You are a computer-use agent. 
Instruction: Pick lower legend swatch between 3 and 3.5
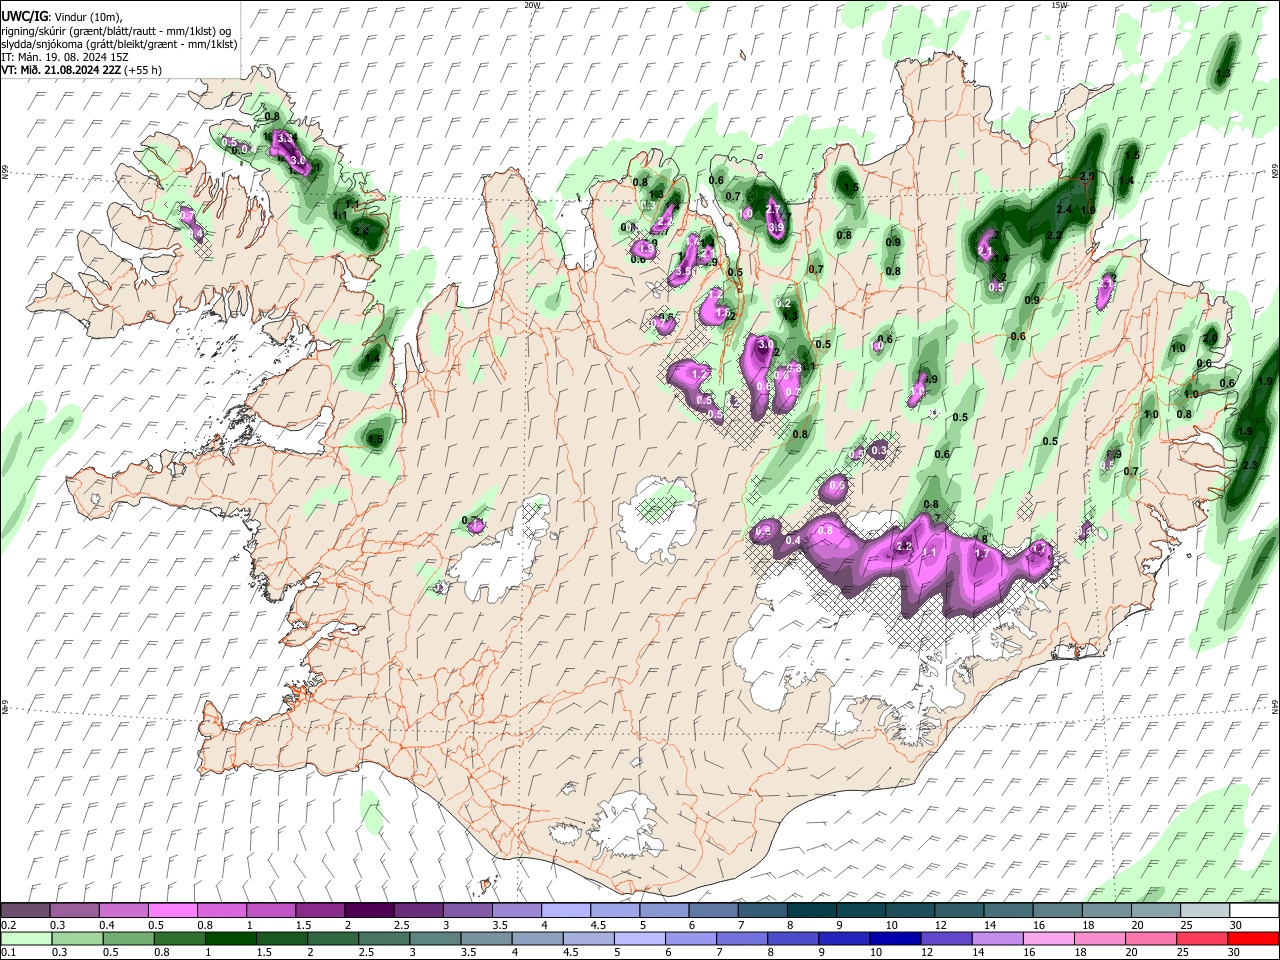click(435, 938)
